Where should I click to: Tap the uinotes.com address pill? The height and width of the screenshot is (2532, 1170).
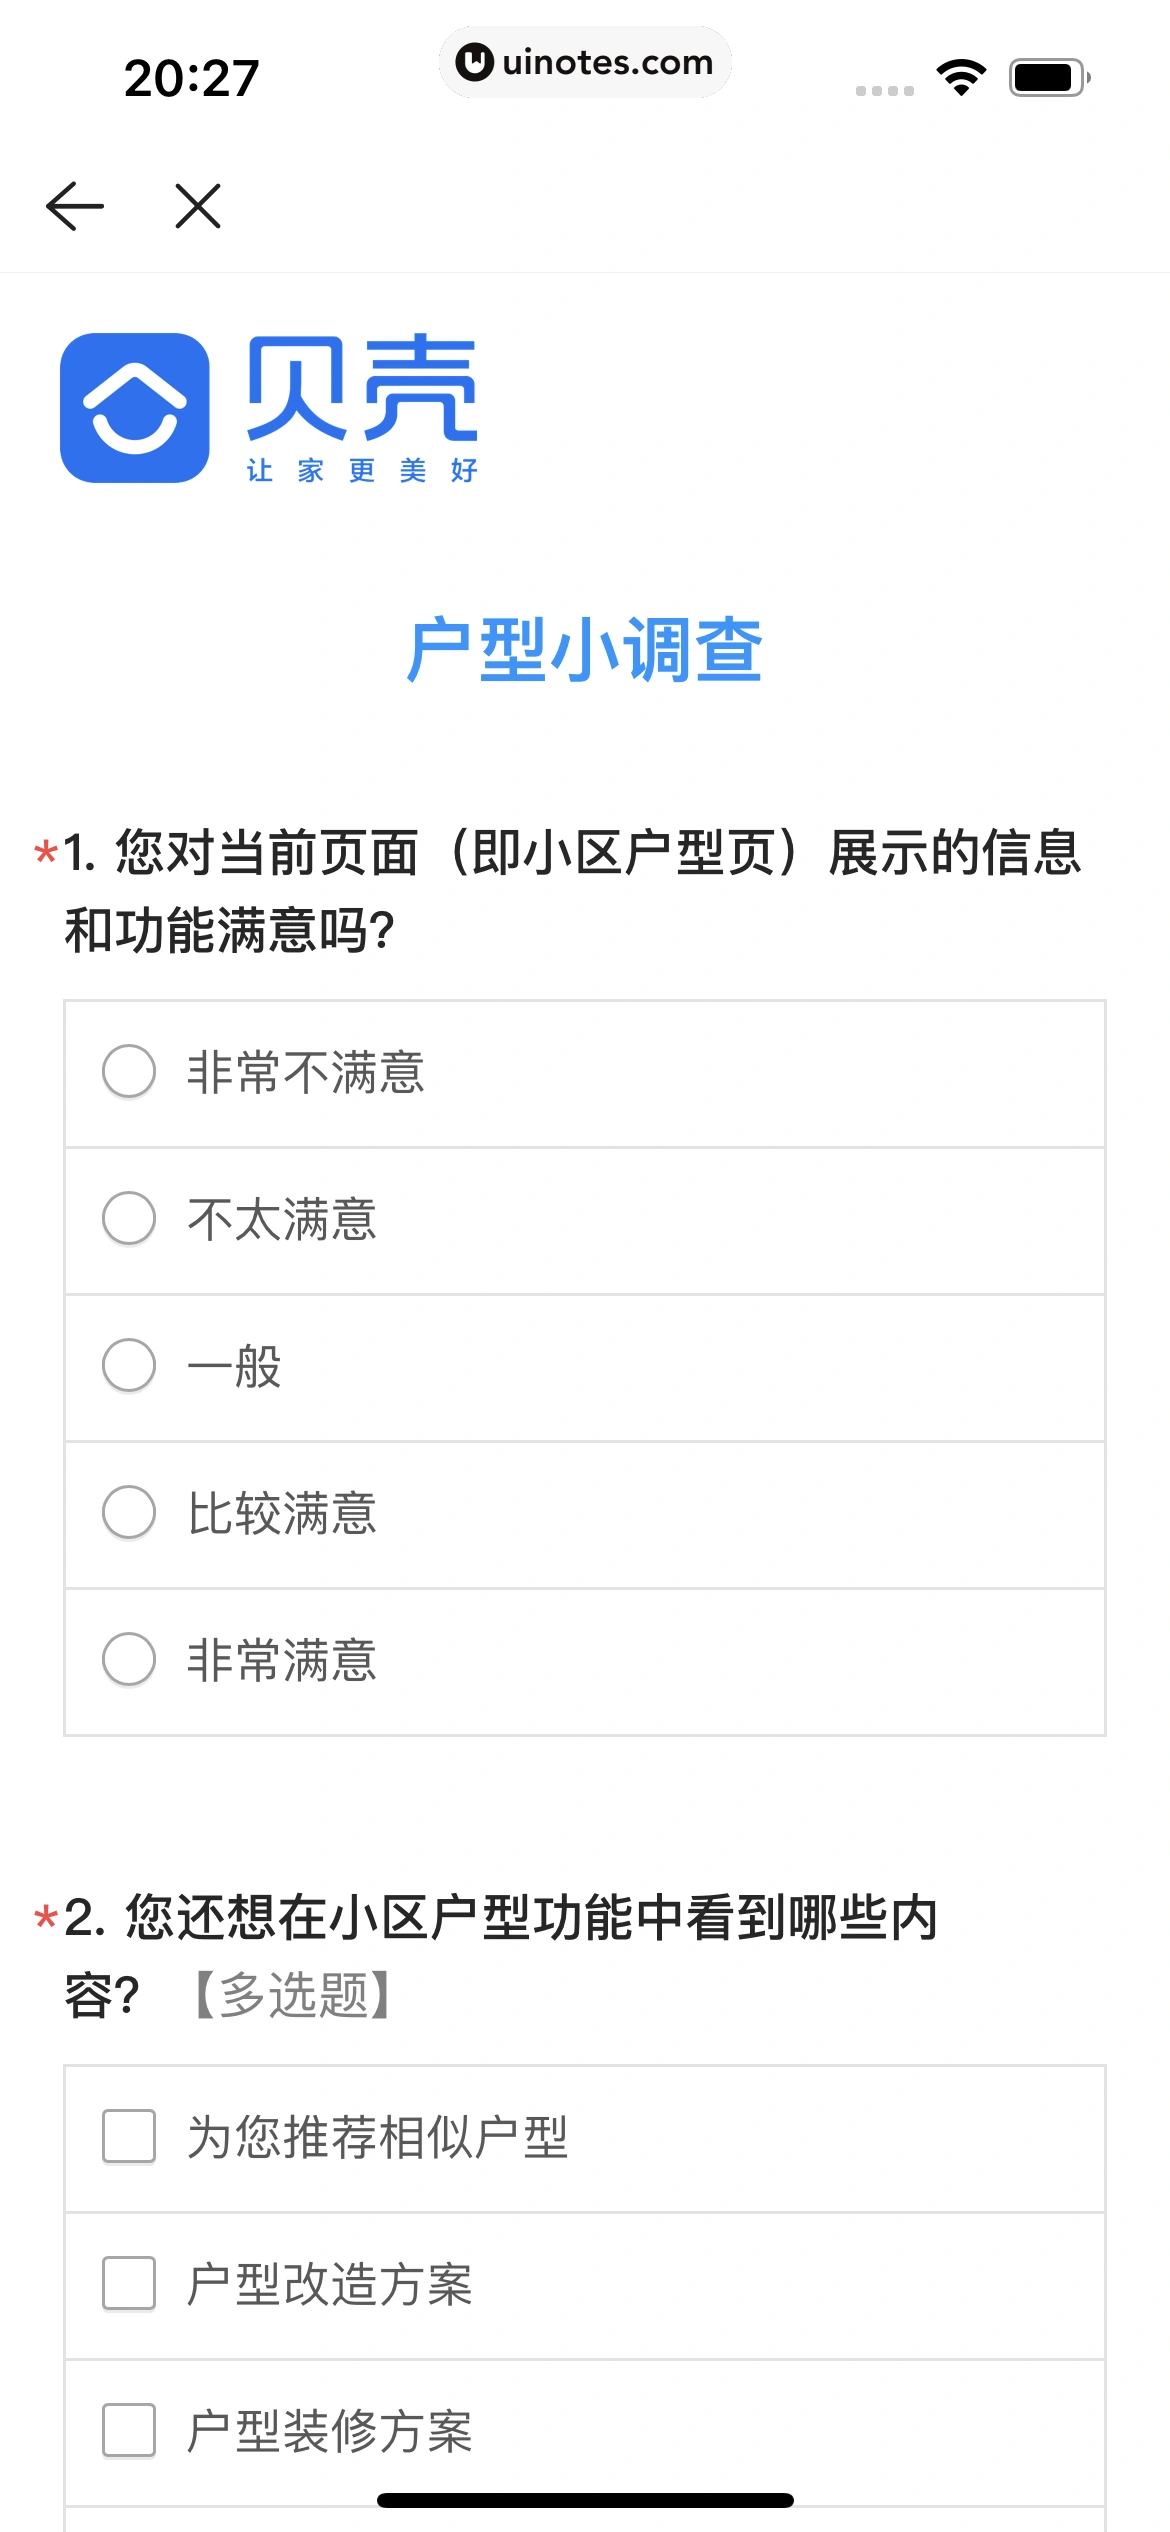coord(585,63)
